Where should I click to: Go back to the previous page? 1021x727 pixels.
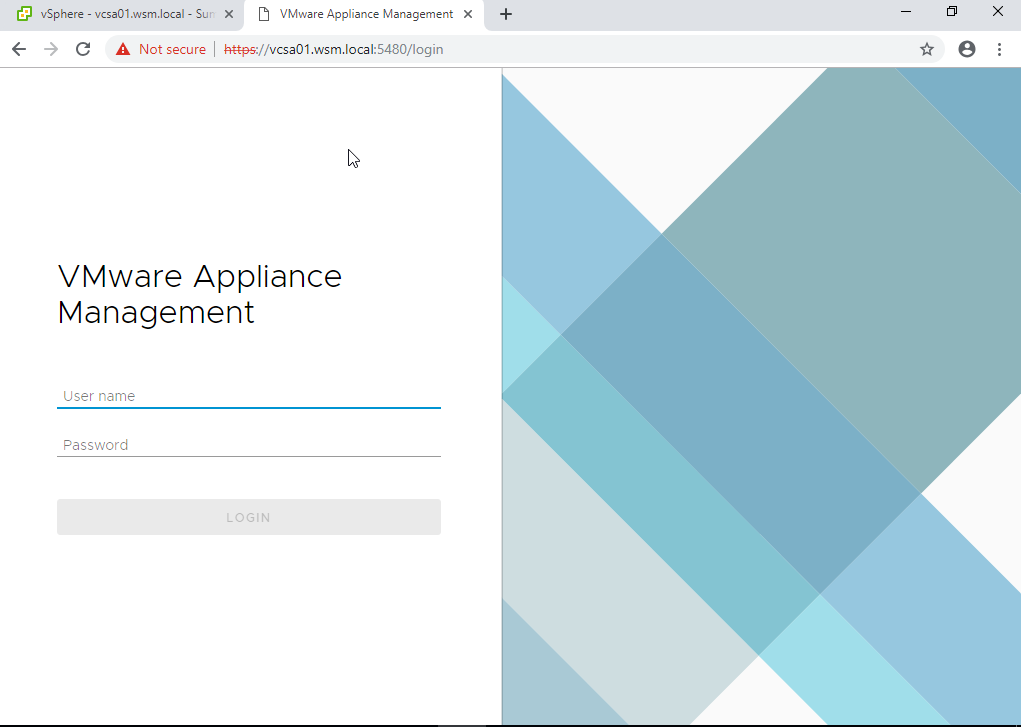[x=19, y=49]
